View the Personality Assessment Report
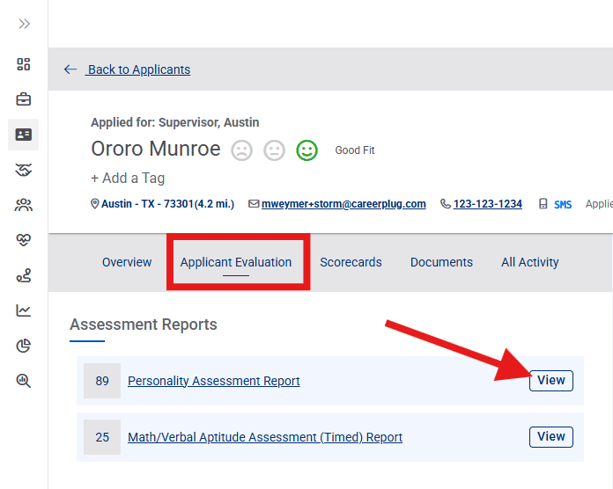 pos(551,380)
